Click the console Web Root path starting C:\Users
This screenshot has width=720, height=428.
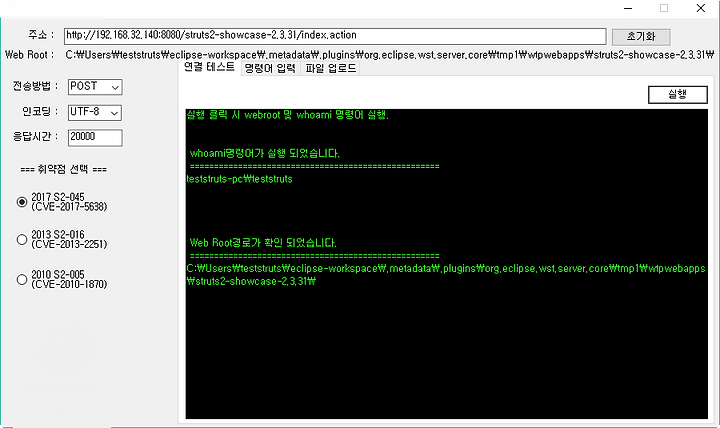coord(445,275)
